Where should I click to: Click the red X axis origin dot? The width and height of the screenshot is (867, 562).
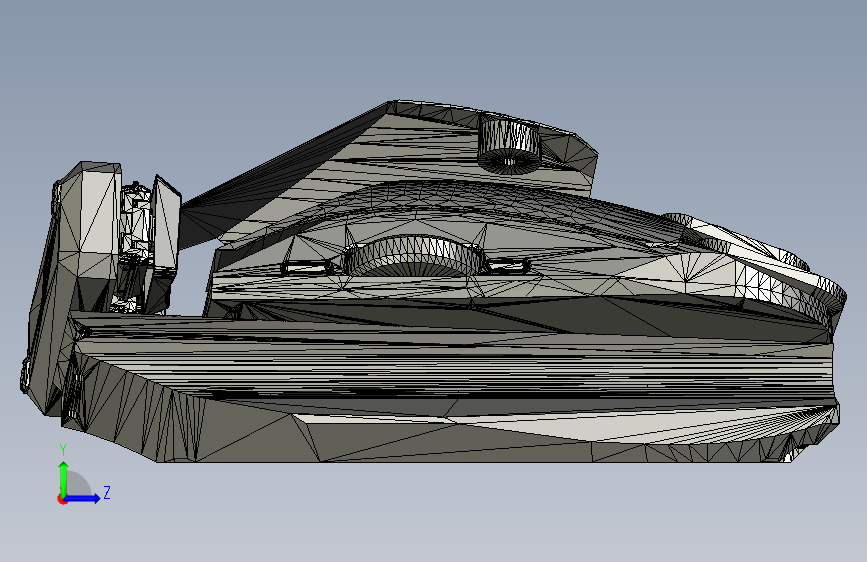coord(62,499)
